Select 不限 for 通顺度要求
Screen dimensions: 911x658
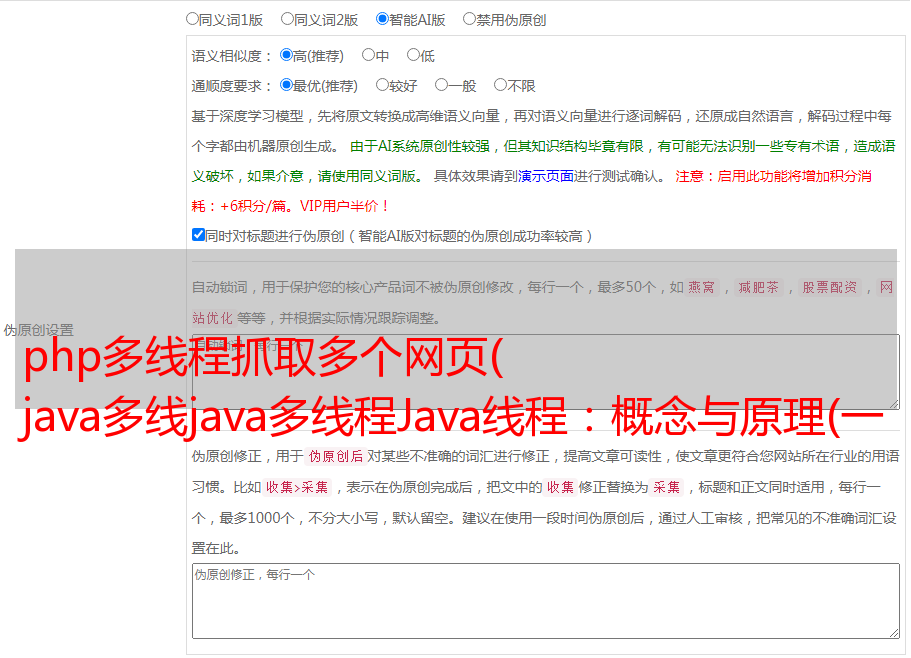500,86
